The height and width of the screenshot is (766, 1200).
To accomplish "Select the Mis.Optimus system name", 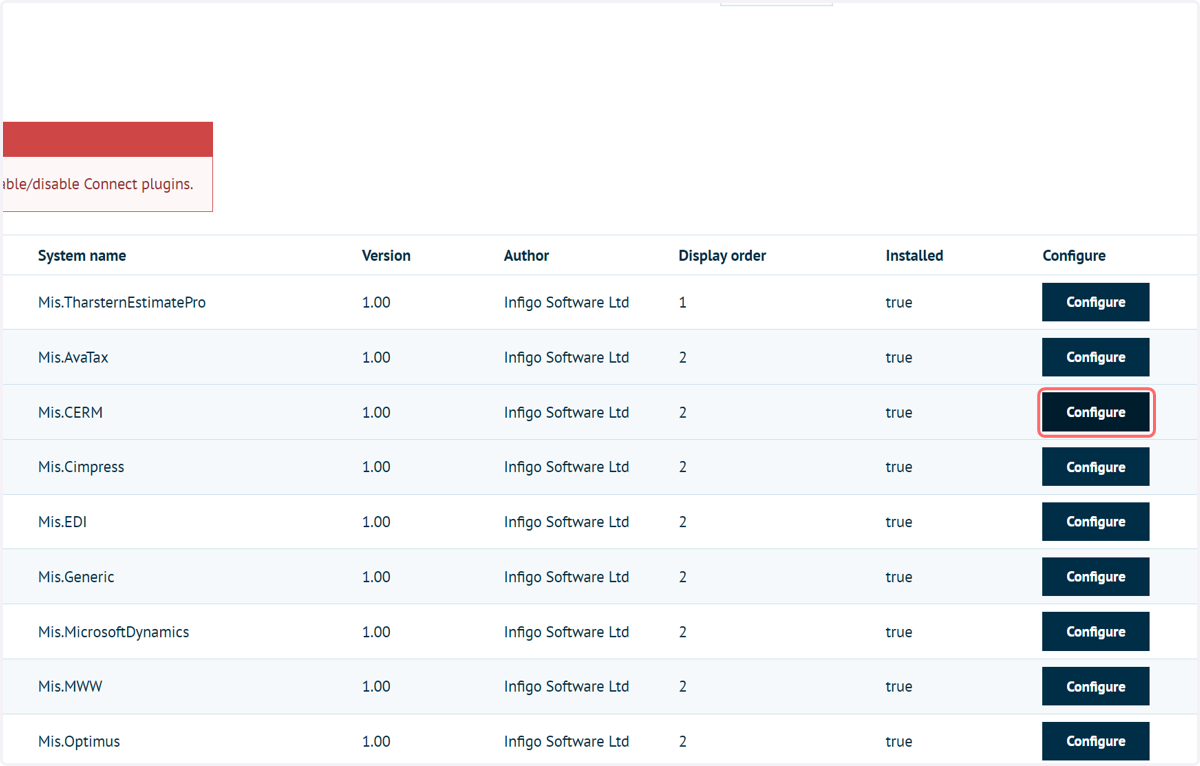I will click(79, 742).
